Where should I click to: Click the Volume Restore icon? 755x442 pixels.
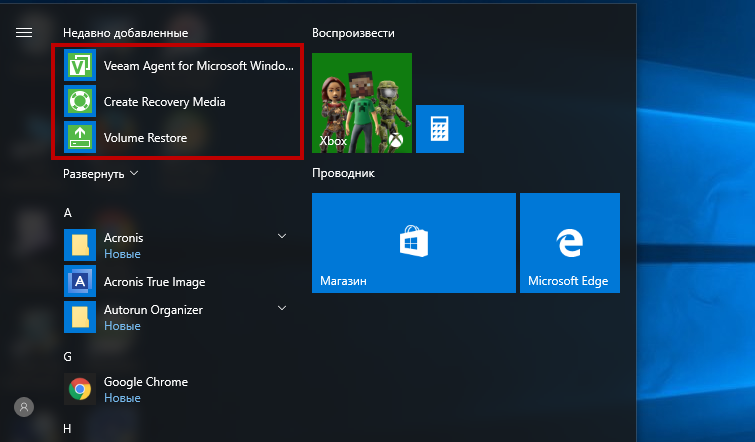point(80,137)
